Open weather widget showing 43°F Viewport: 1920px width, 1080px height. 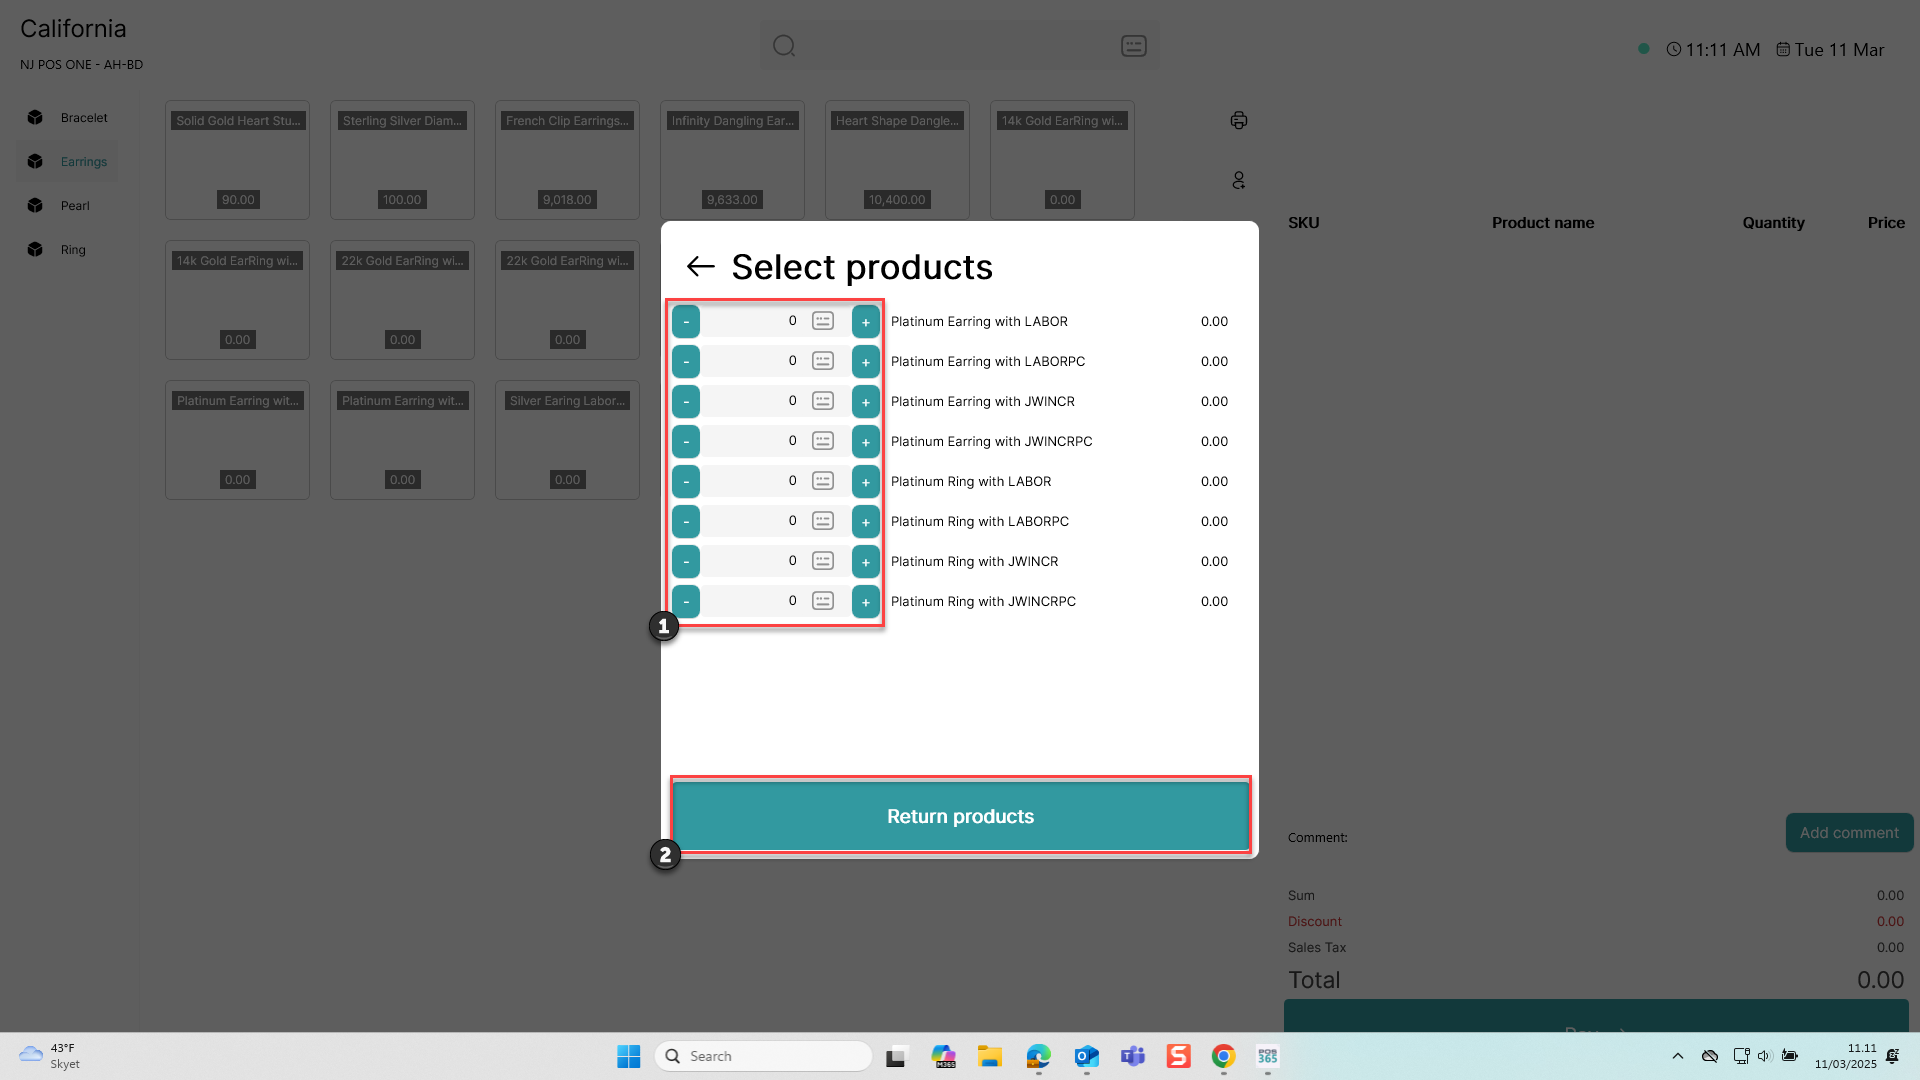point(50,1056)
